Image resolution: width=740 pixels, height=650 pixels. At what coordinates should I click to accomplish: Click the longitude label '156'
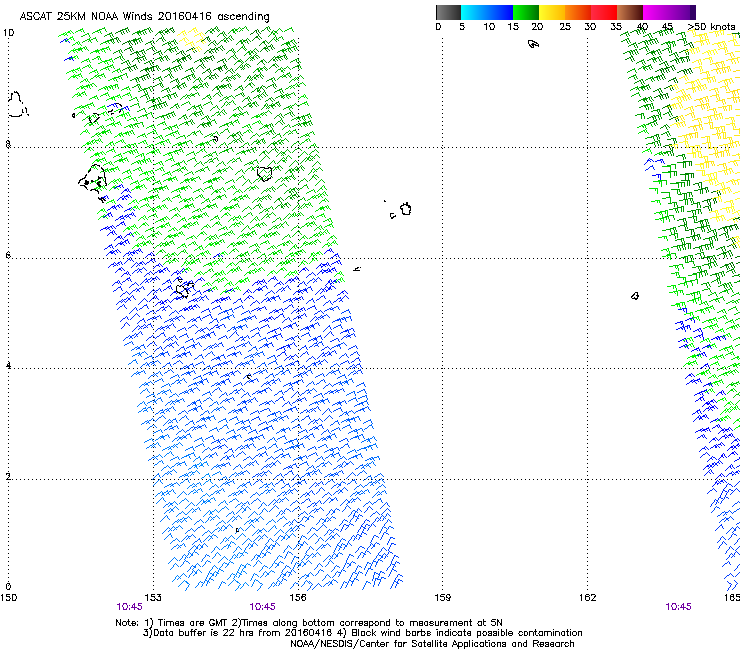point(298,598)
